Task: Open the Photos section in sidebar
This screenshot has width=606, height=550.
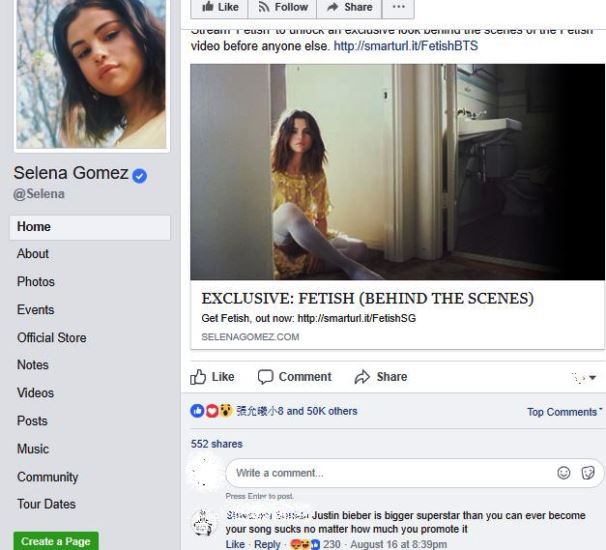Action: pyautogui.click(x=36, y=282)
